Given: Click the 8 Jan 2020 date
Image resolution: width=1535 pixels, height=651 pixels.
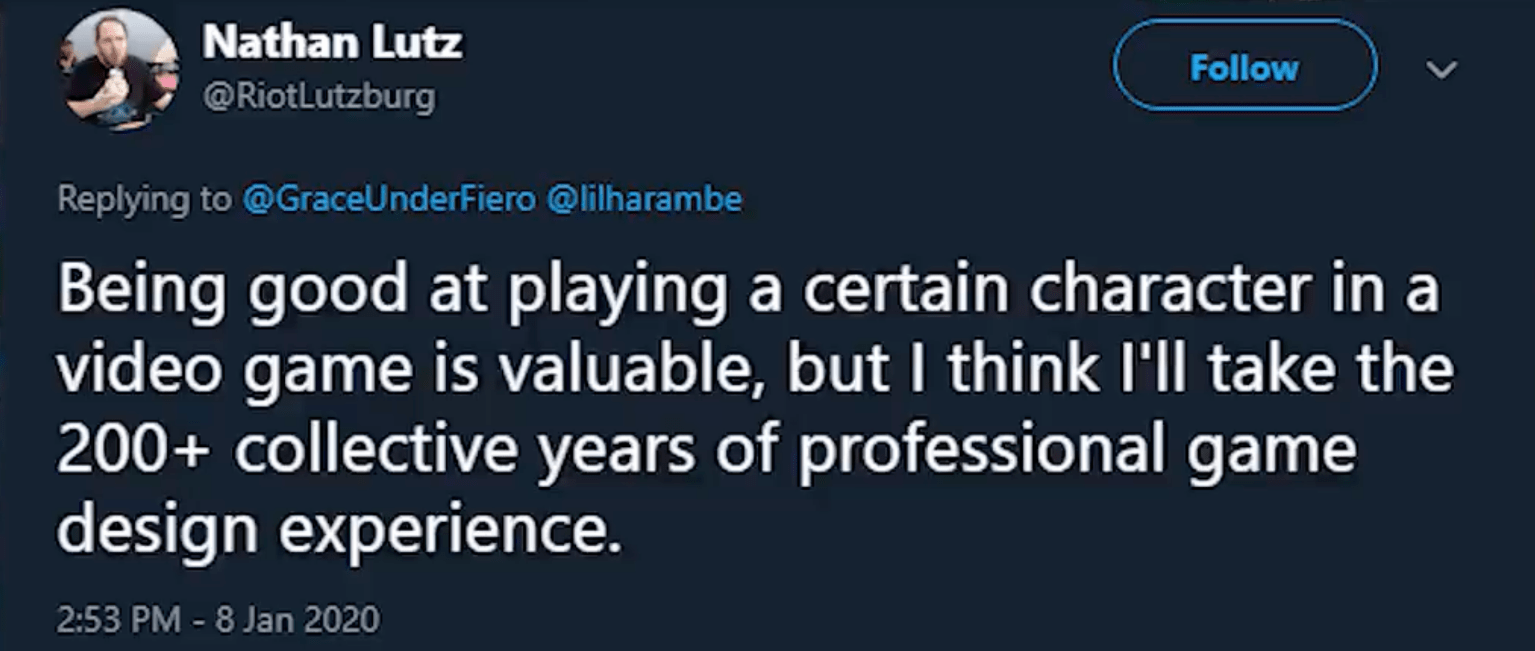Looking at the screenshot, I should click(297, 619).
